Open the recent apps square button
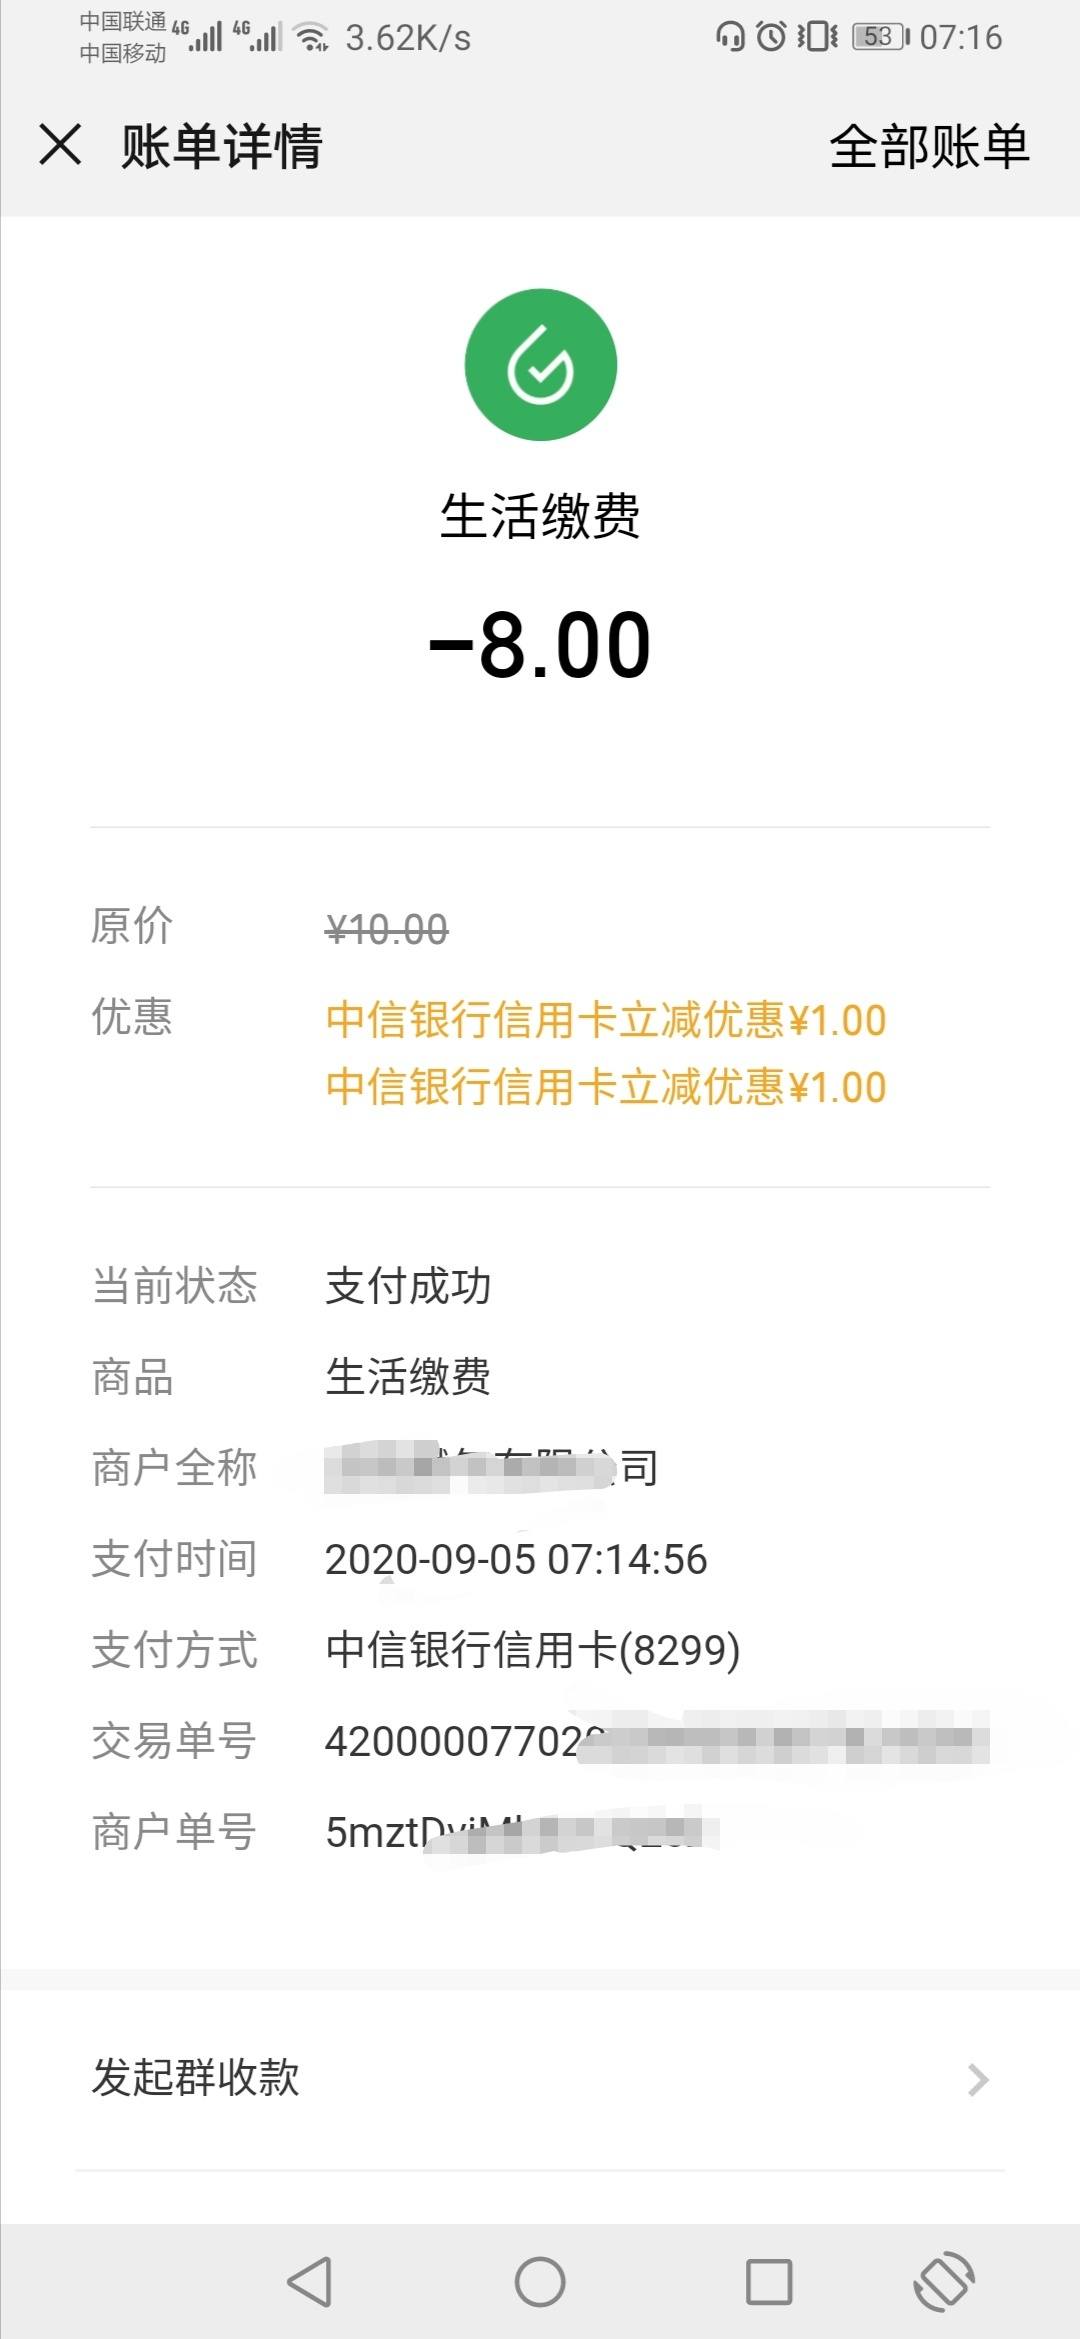Image resolution: width=1080 pixels, height=2339 pixels. [769, 2282]
